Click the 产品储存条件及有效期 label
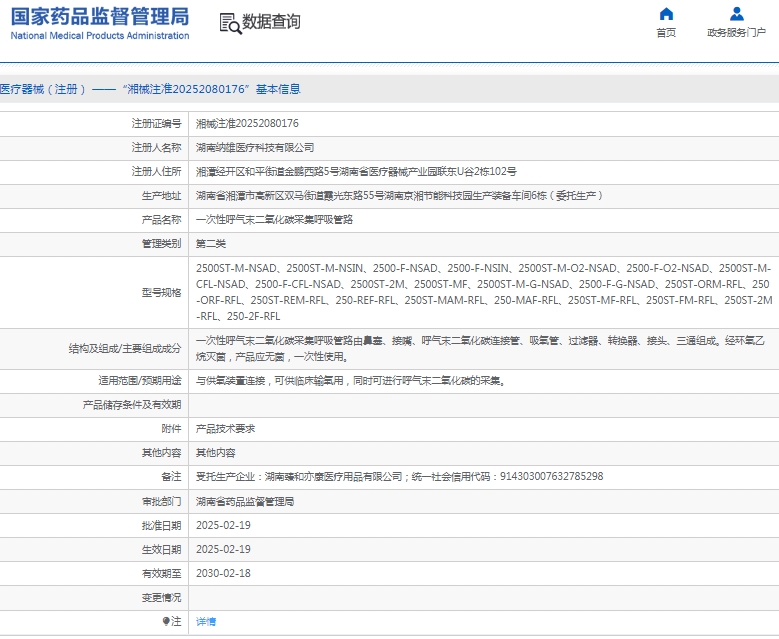Viewport: 779px width, 639px height. tap(132, 404)
